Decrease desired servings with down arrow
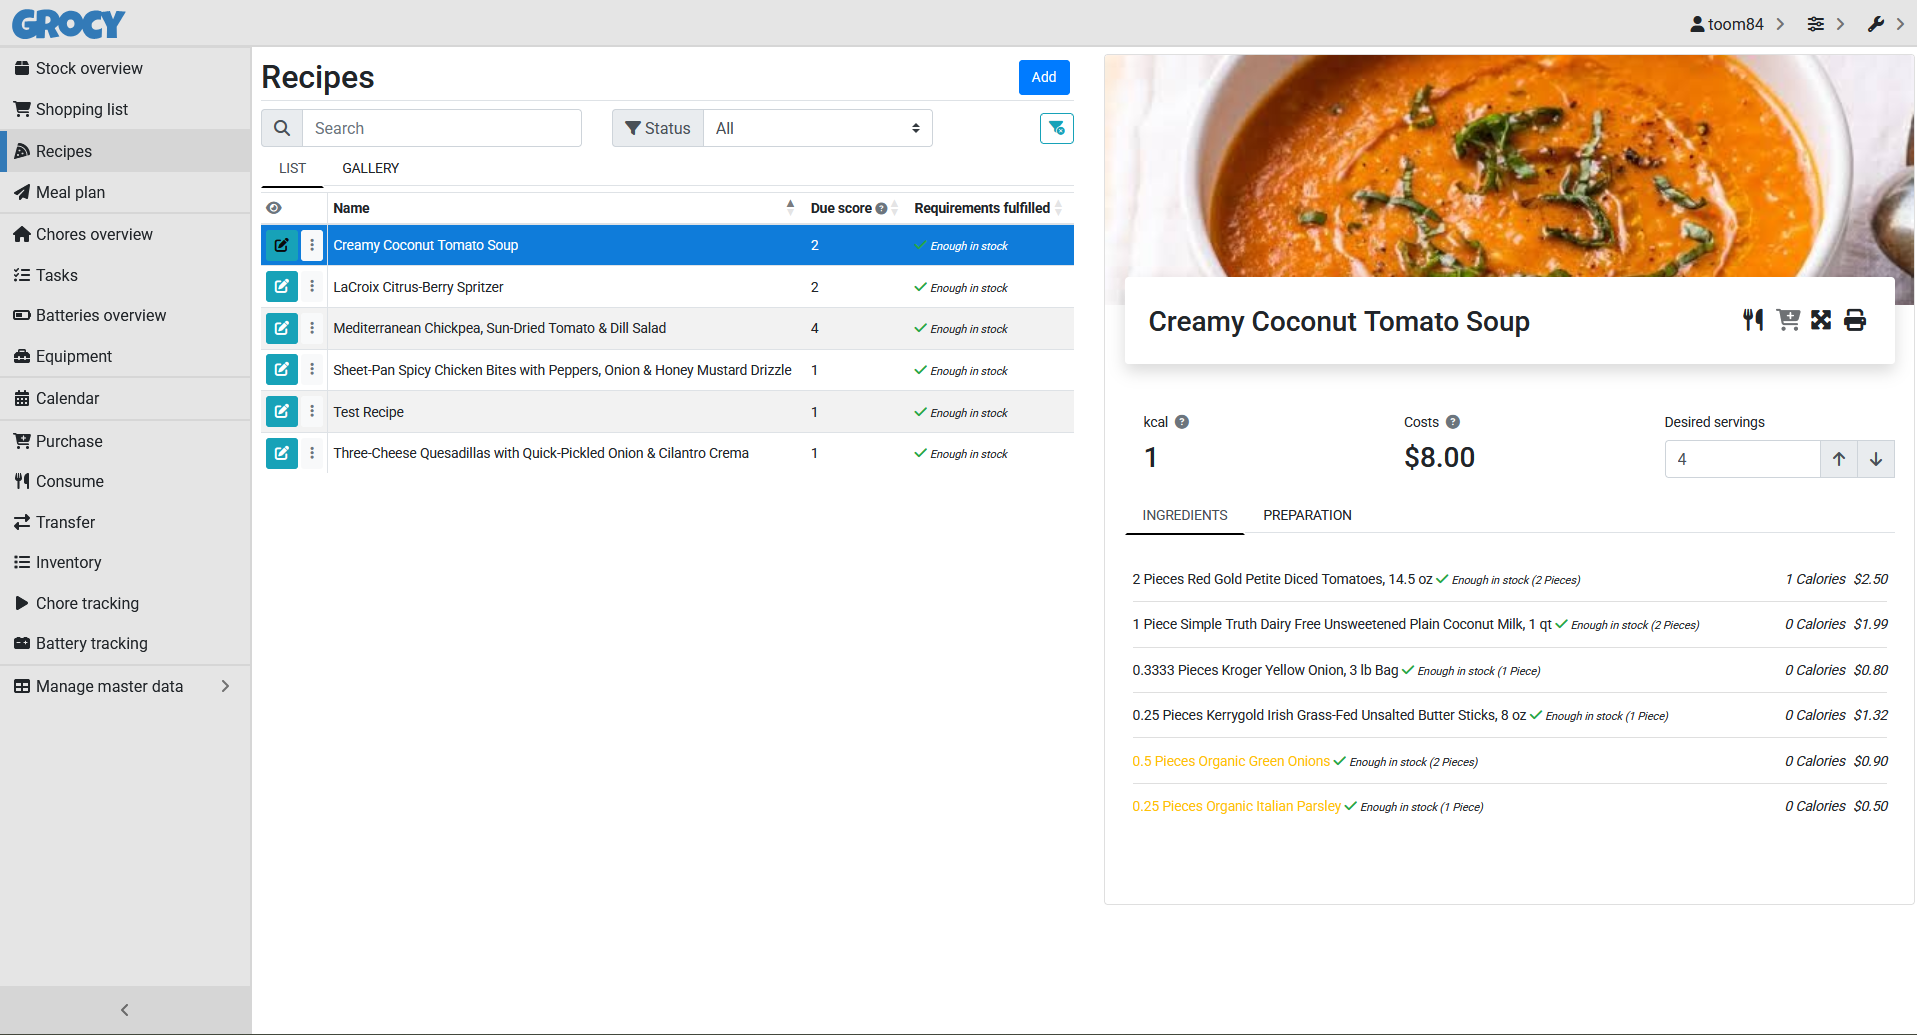 coord(1876,459)
